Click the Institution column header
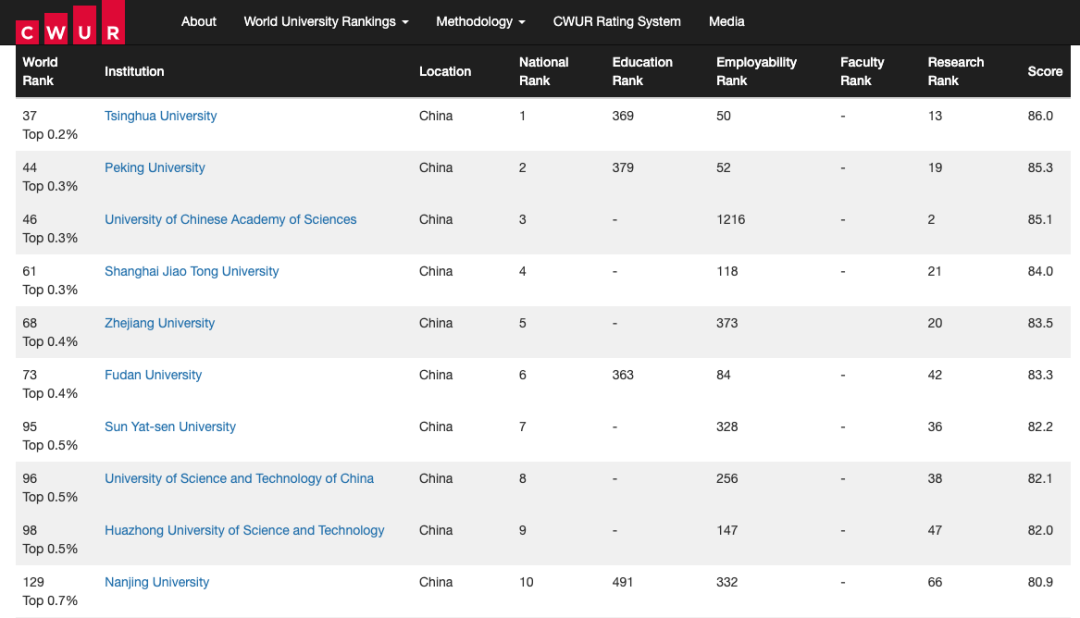1080x618 pixels. tap(134, 71)
